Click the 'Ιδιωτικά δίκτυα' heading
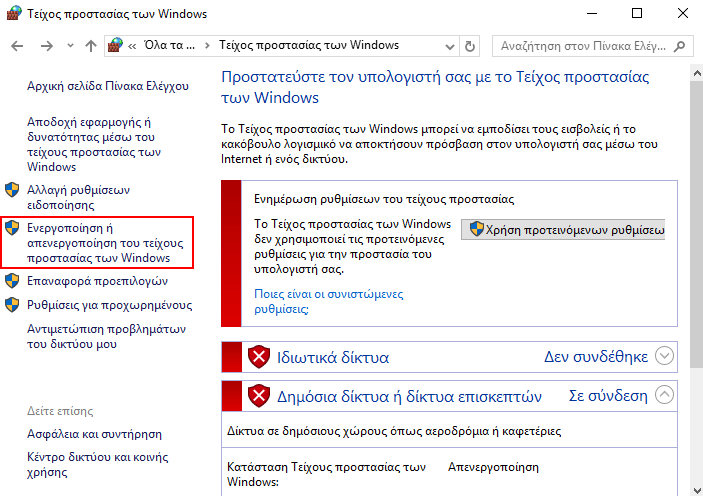The width and height of the screenshot is (703, 496). click(x=333, y=357)
